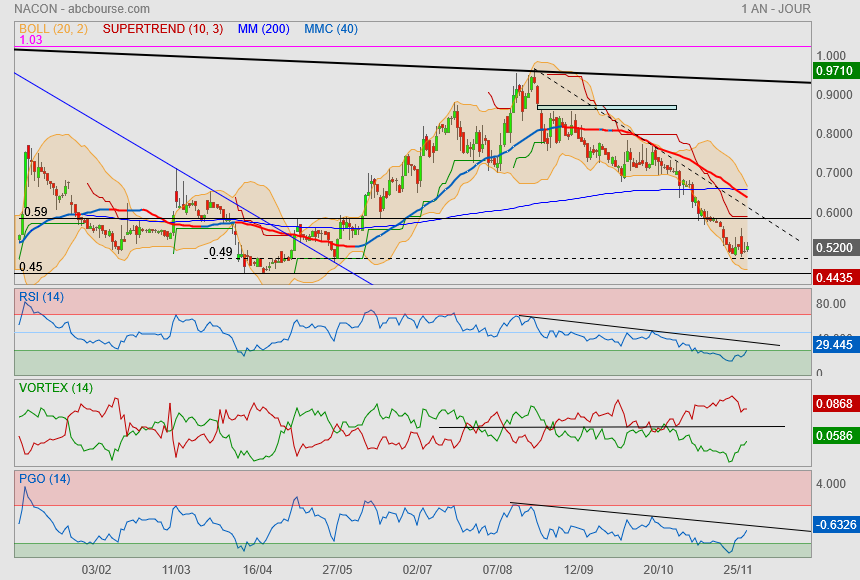Viewport: 860px width, 580px height.
Task: Click the teal resistance rectangle on chart
Action: (606, 107)
